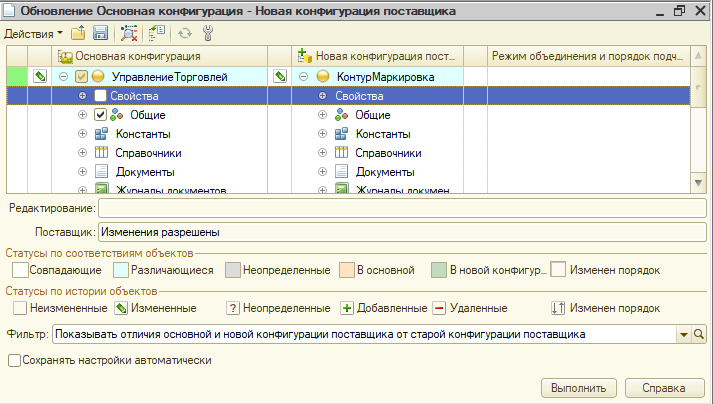Check the Свойства checkbox in main configuration

tap(100, 96)
